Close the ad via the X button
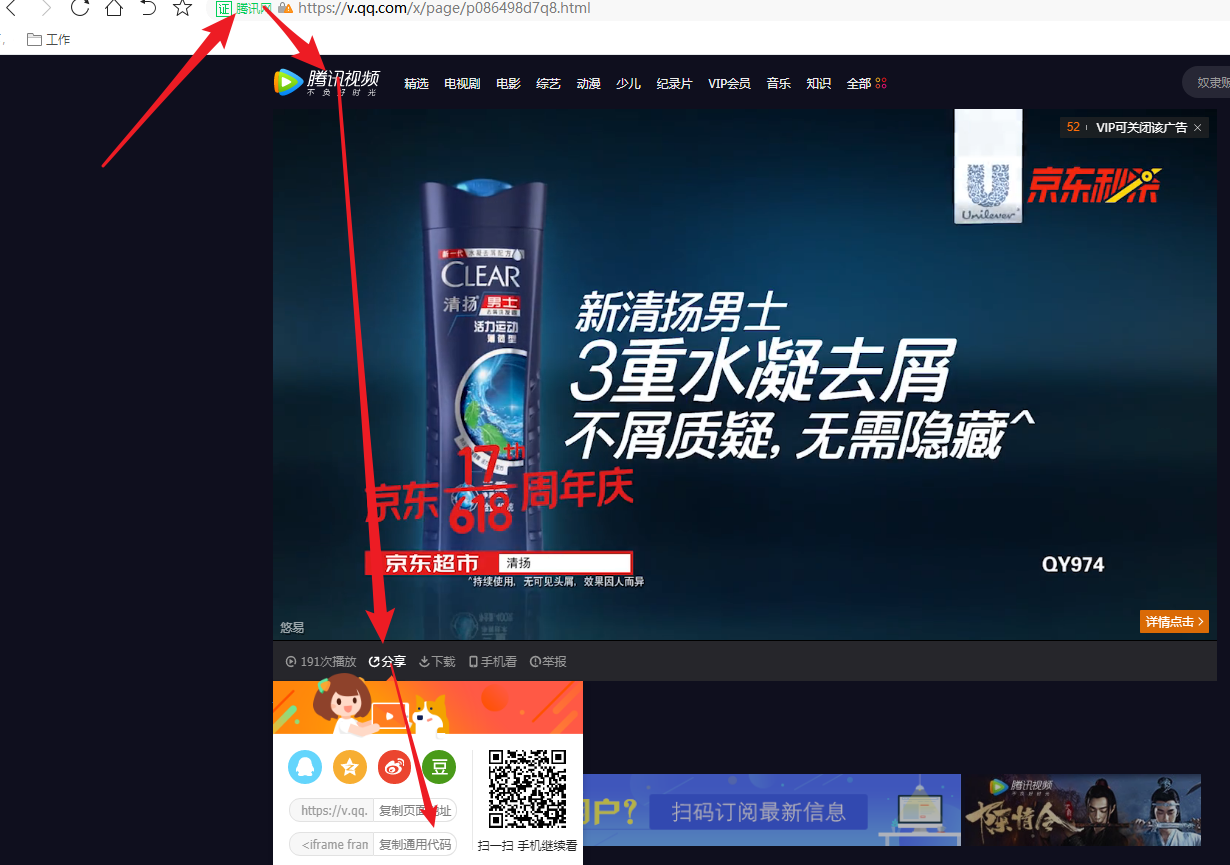The width and height of the screenshot is (1230, 865). point(1197,128)
